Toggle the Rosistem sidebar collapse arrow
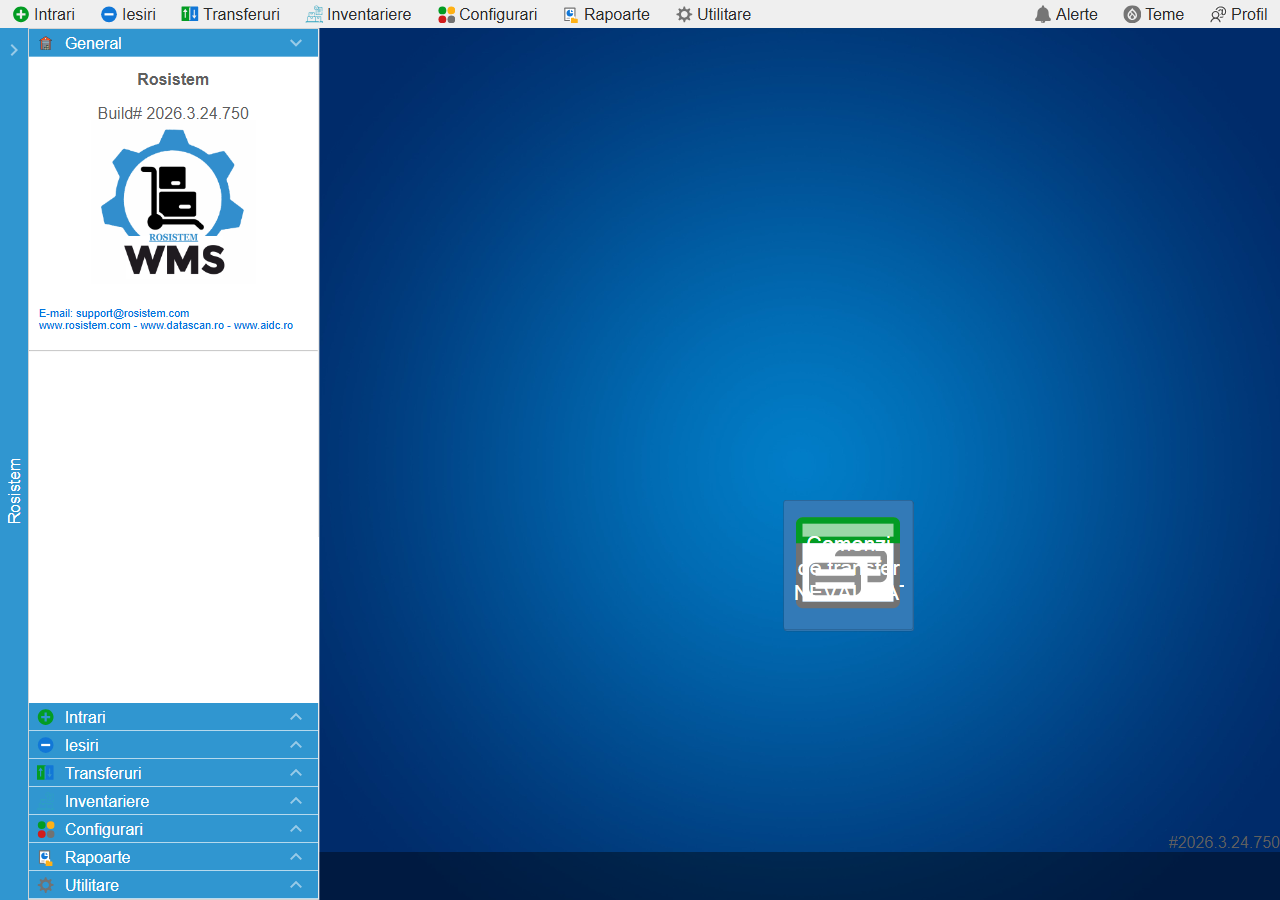This screenshot has width=1280, height=900. (x=14, y=50)
